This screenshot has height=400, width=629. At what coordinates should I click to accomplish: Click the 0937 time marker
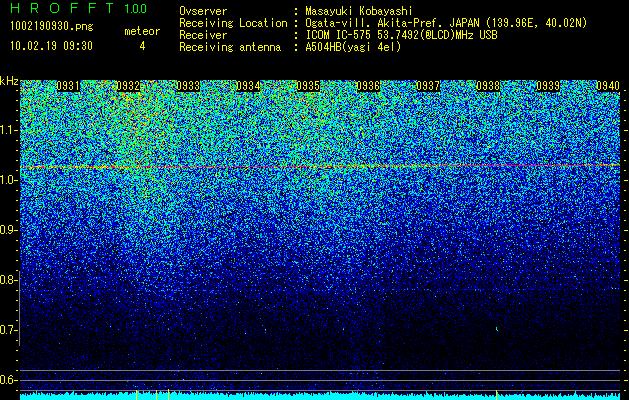[428, 86]
